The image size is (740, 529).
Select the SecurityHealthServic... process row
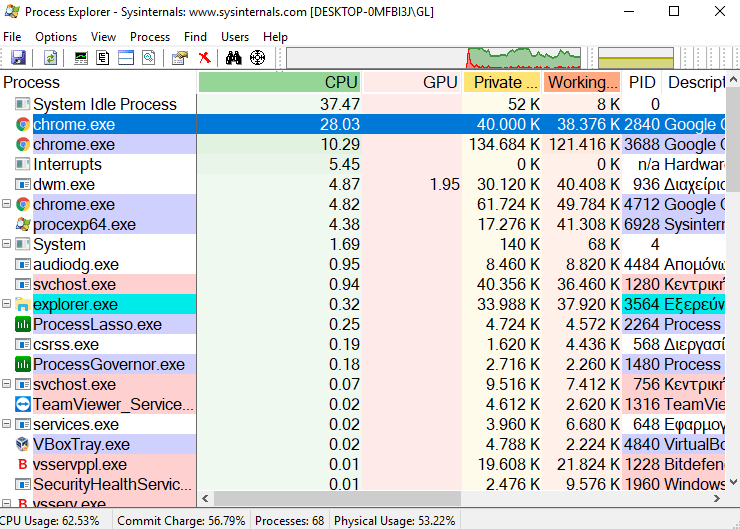click(x=362, y=484)
